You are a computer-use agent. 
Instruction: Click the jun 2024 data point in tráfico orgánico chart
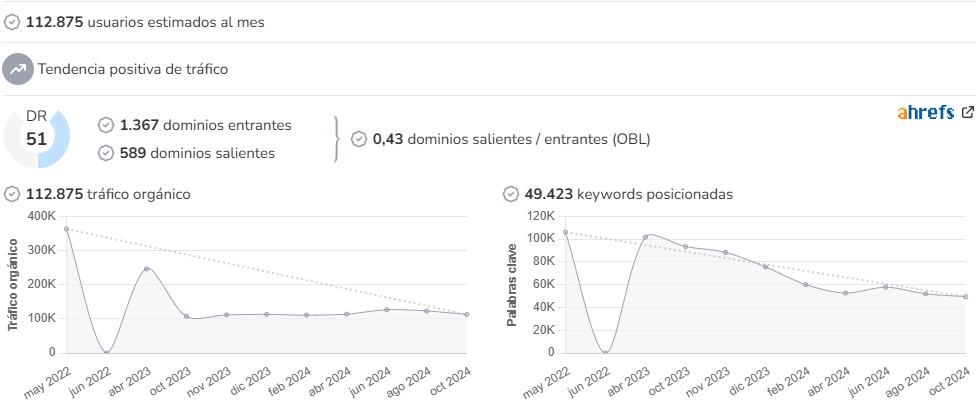pyautogui.click(x=387, y=310)
